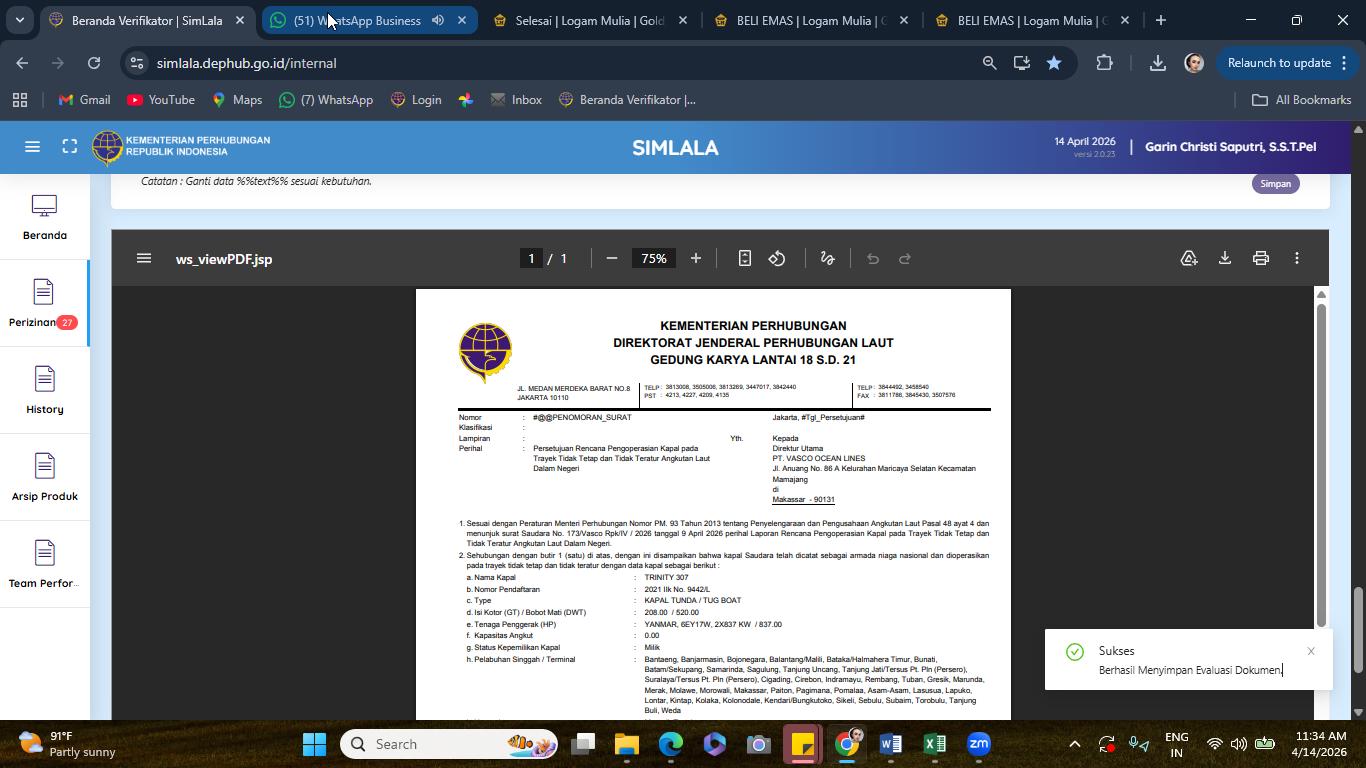This screenshot has height=768, width=1366.
Task: Download the ws_viewPDF.jsp document
Action: (x=1224, y=258)
